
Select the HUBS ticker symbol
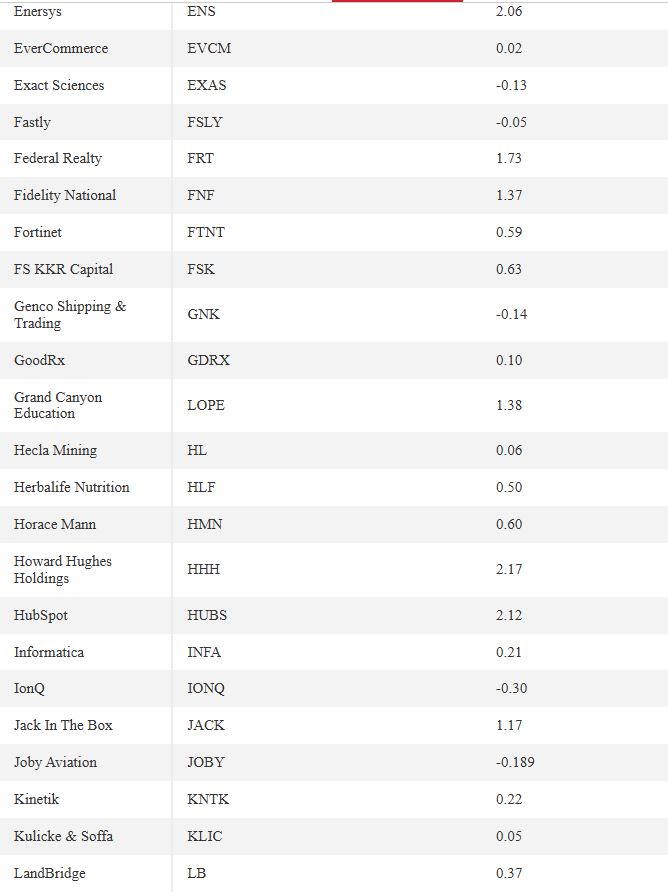207,615
